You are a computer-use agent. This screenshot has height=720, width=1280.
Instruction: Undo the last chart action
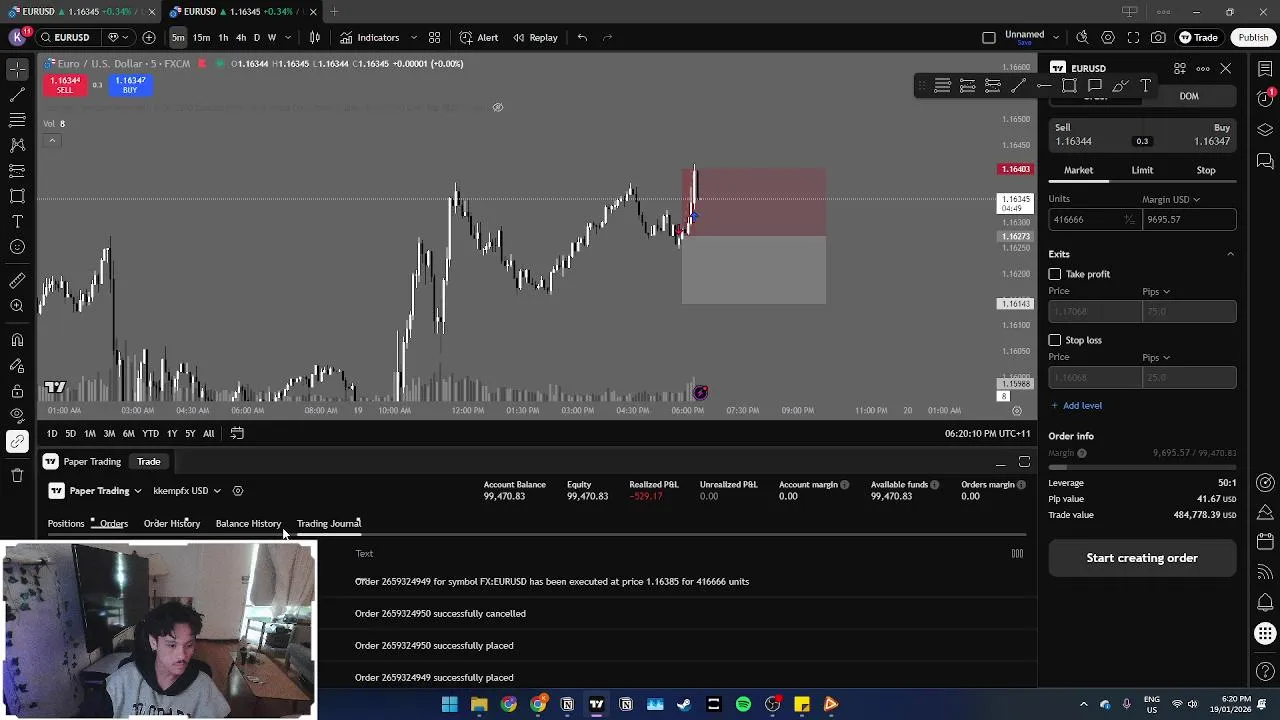[x=582, y=37]
